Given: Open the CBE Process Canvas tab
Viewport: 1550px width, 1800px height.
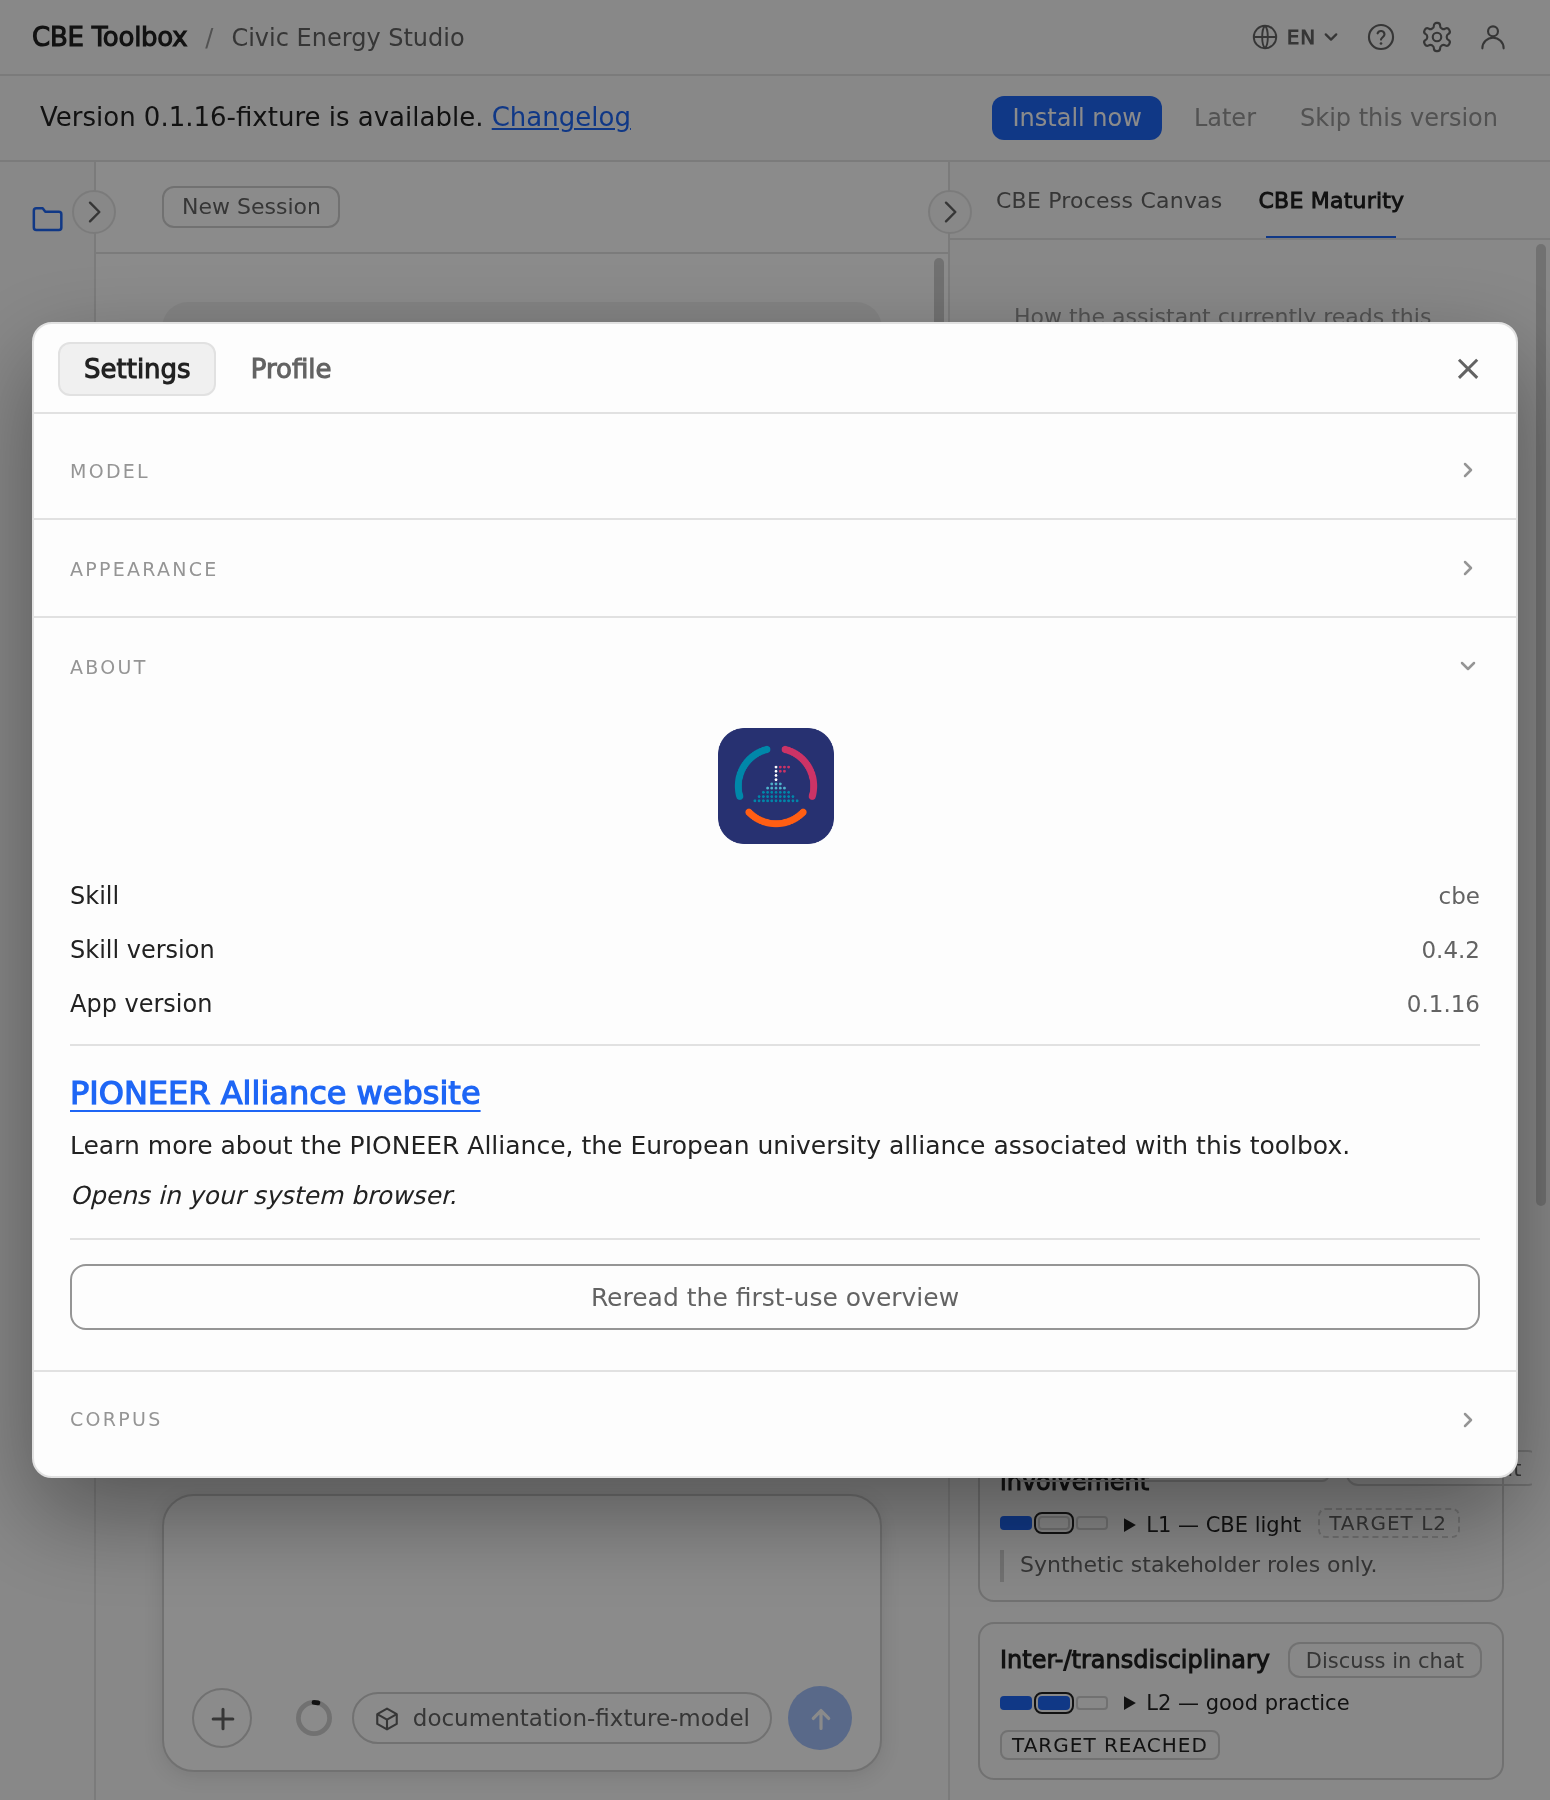Looking at the screenshot, I should [x=1109, y=201].
